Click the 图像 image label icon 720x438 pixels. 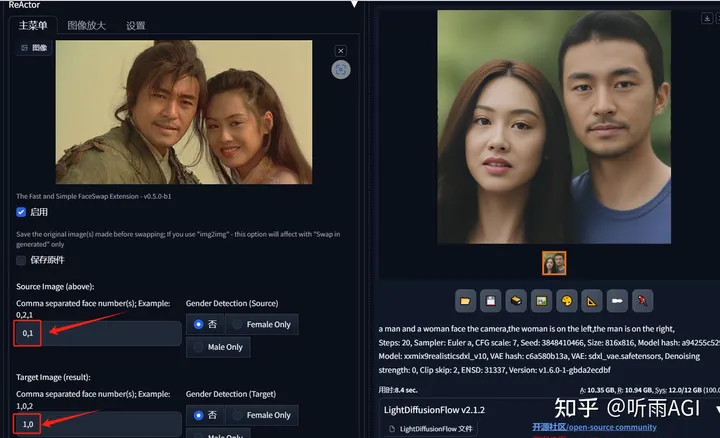(34, 48)
